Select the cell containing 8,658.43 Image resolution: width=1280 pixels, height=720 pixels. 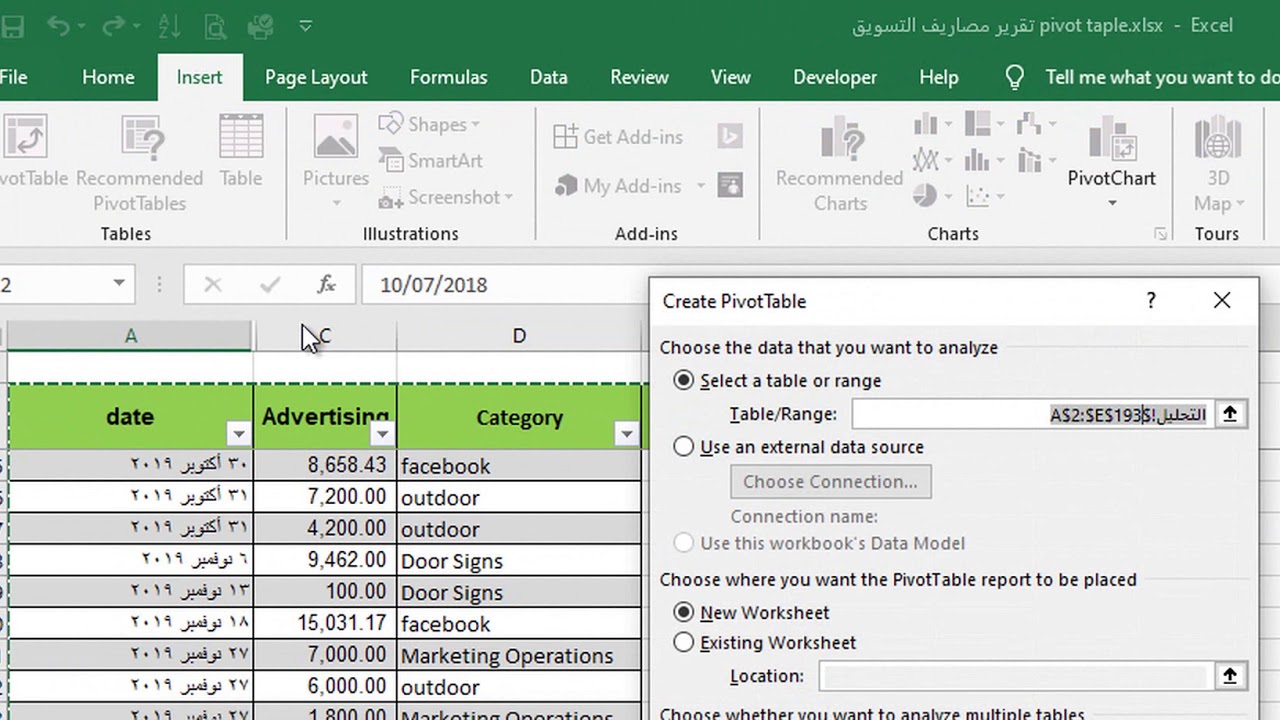click(325, 466)
